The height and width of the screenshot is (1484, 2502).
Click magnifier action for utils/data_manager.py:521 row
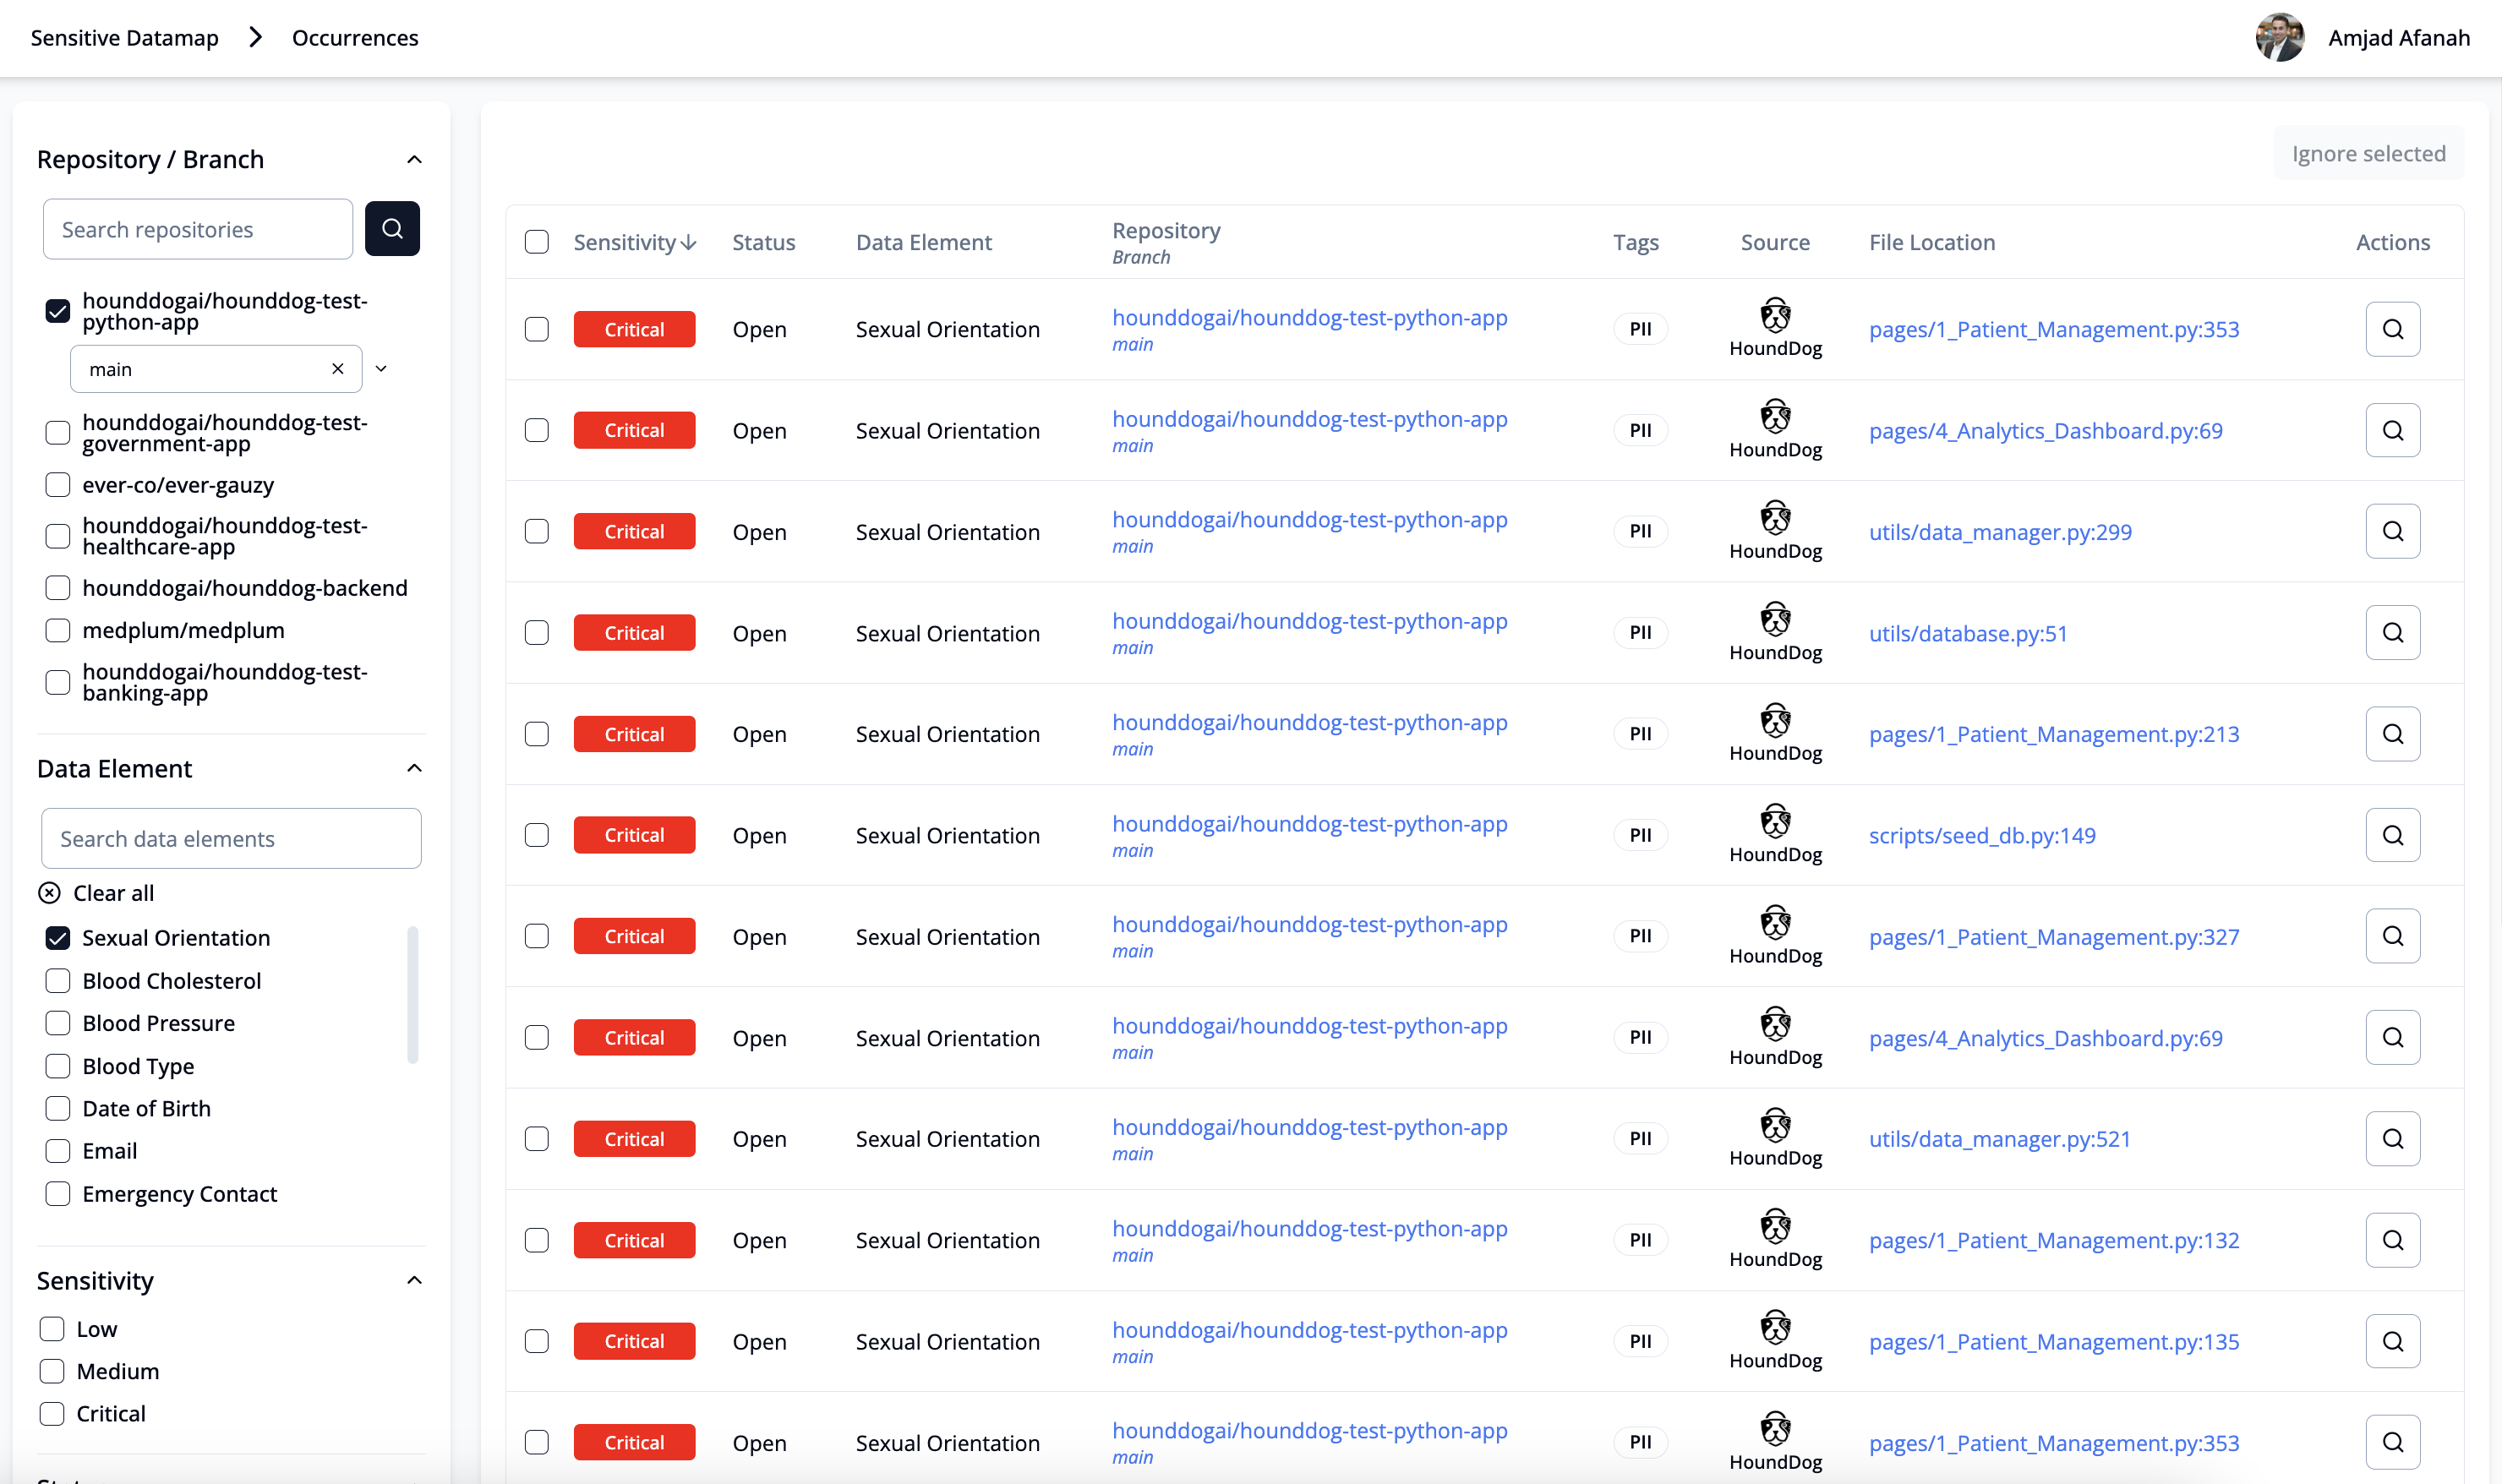pos(2392,1139)
